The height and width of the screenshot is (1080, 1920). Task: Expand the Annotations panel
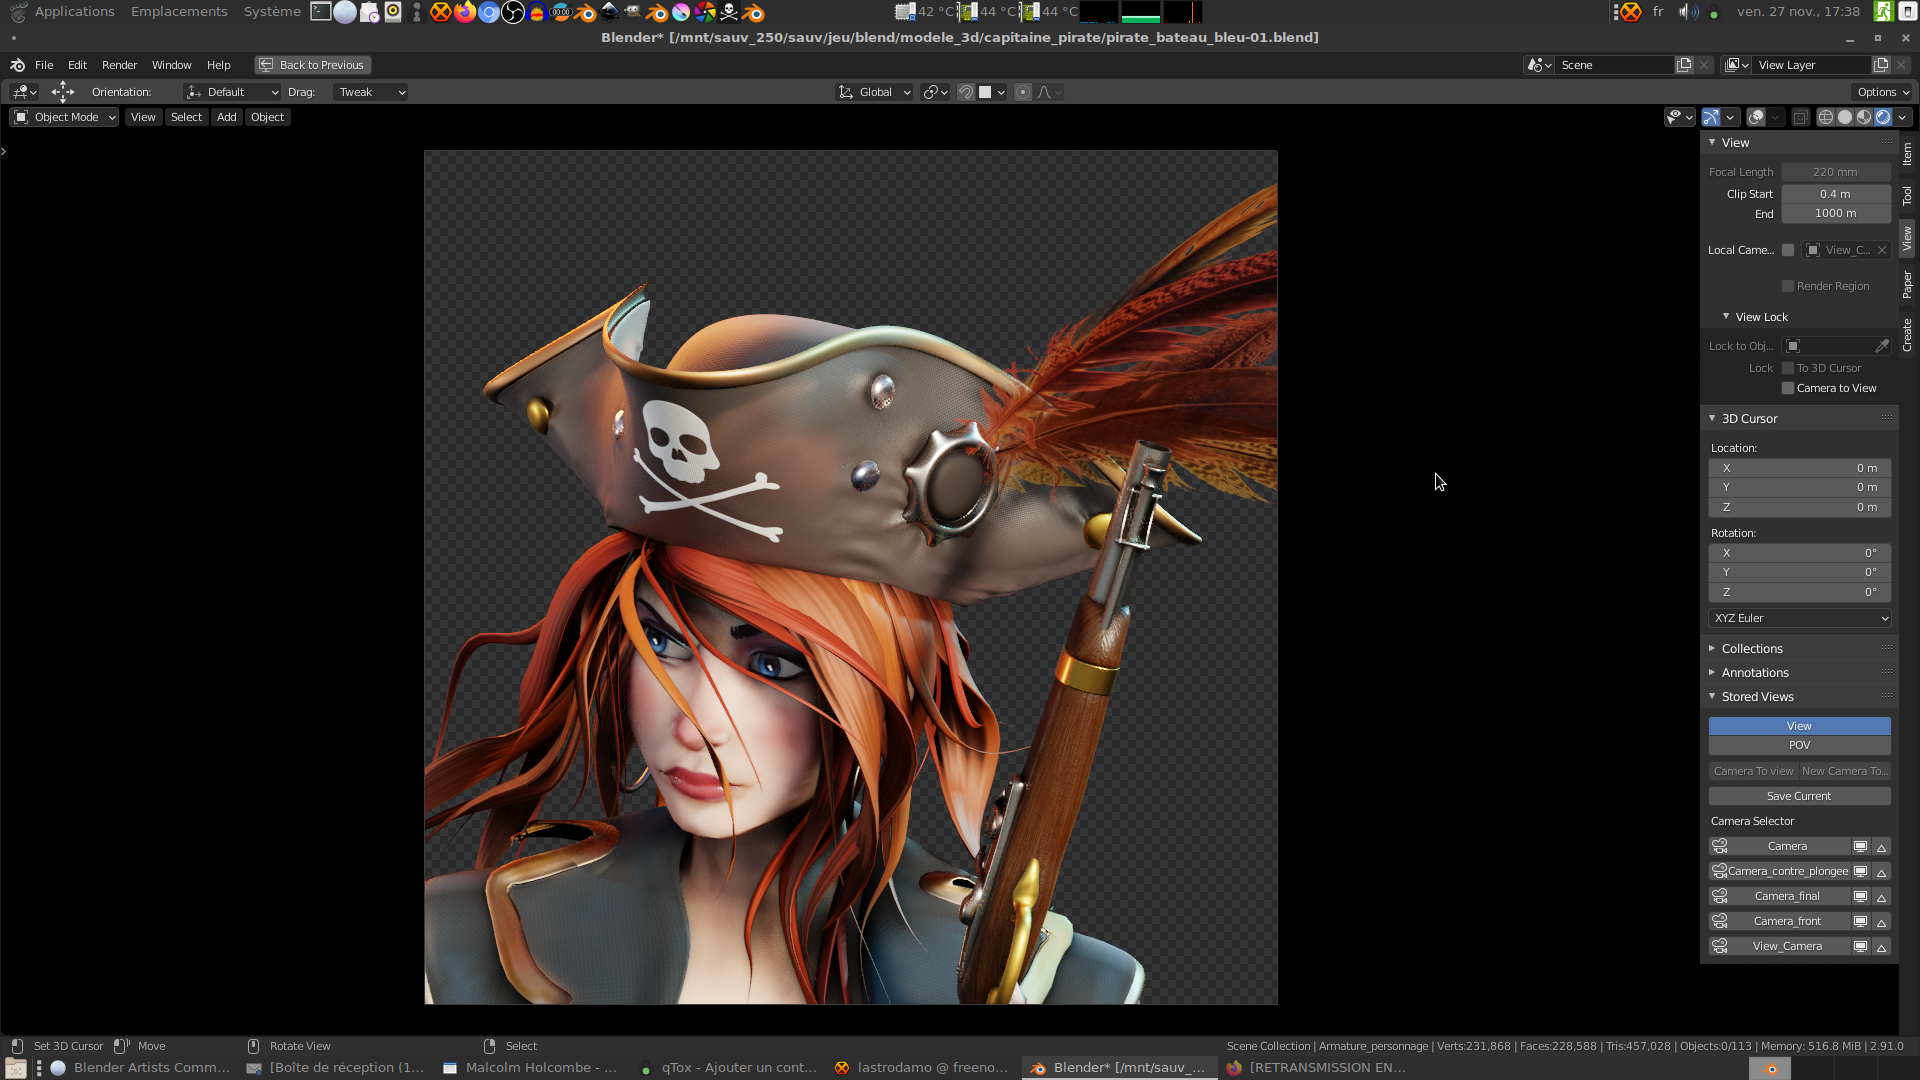tap(1712, 672)
